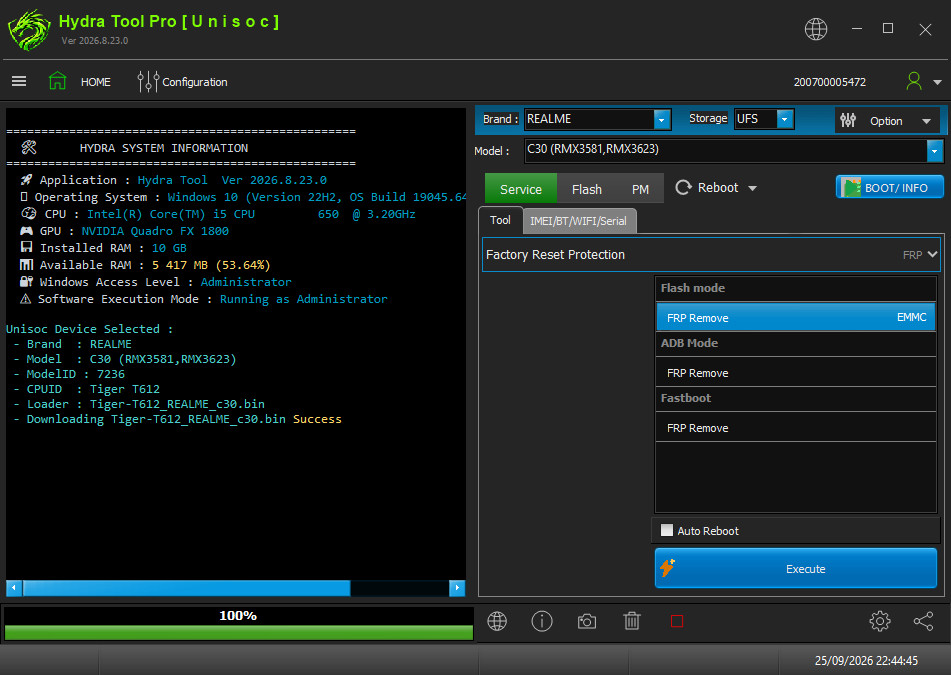Click the share icon at bottom right
951x675 pixels.
point(923,621)
